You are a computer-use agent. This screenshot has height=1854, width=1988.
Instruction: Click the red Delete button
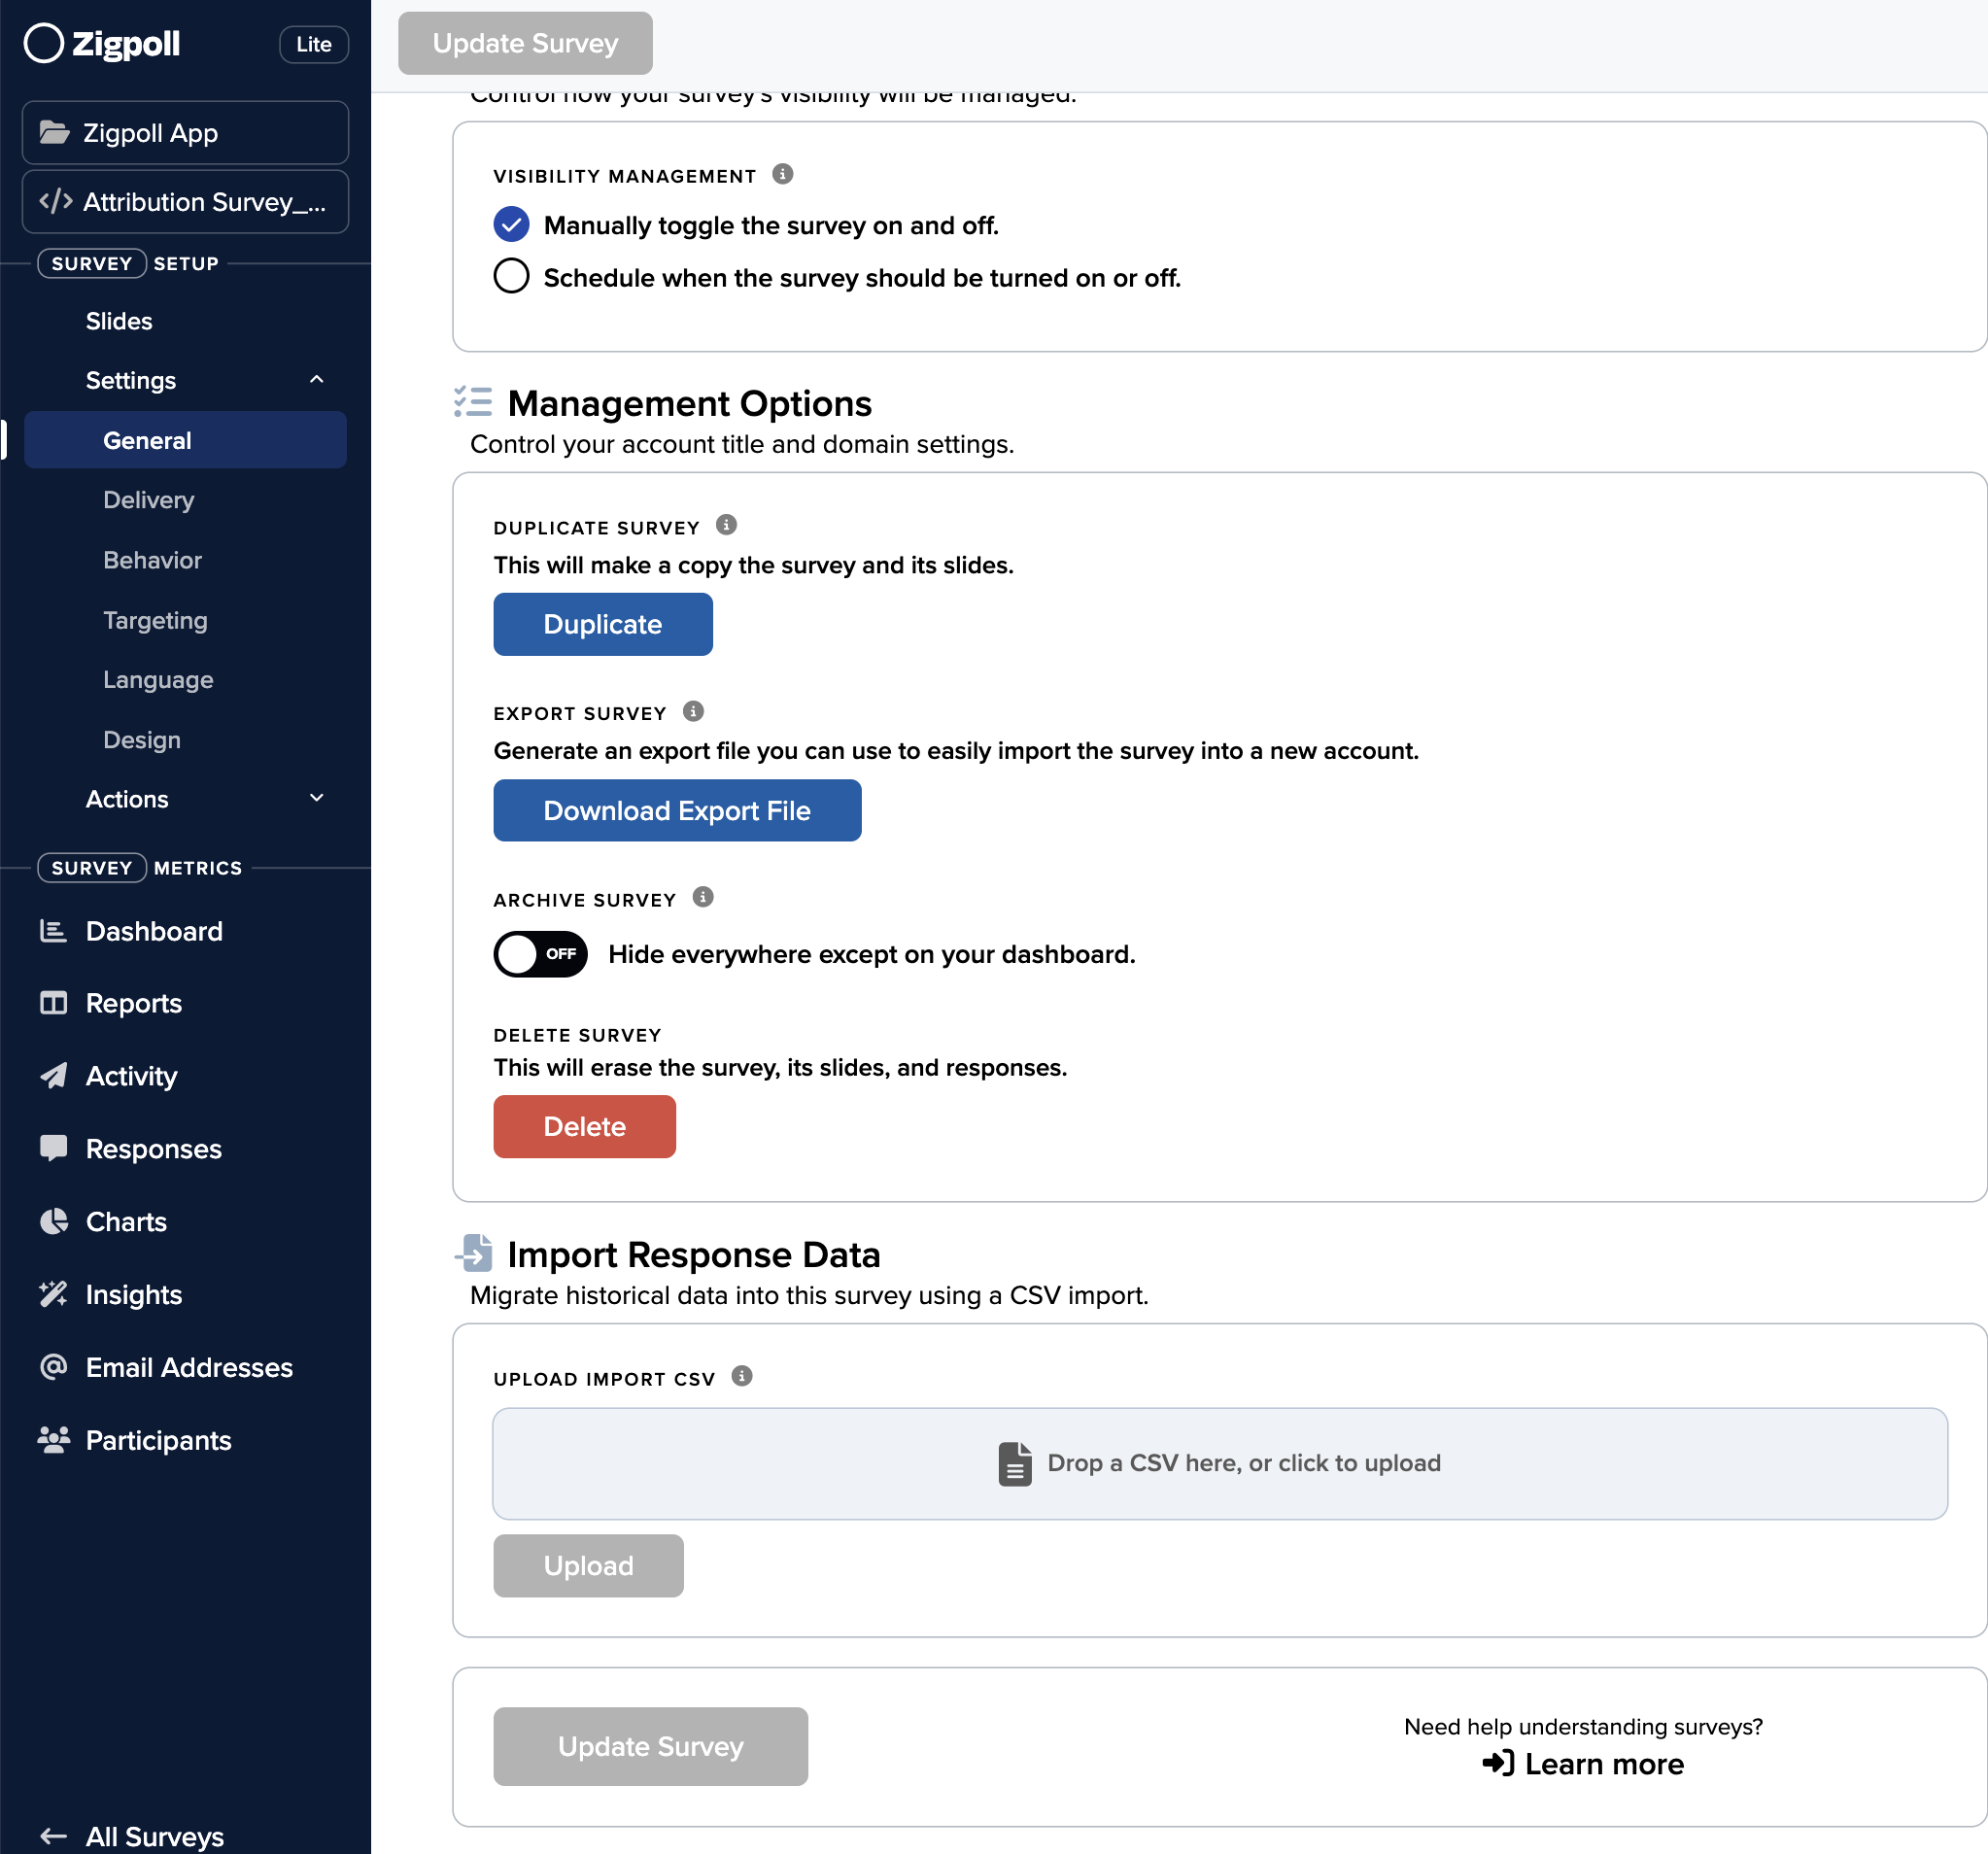(584, 1126)
